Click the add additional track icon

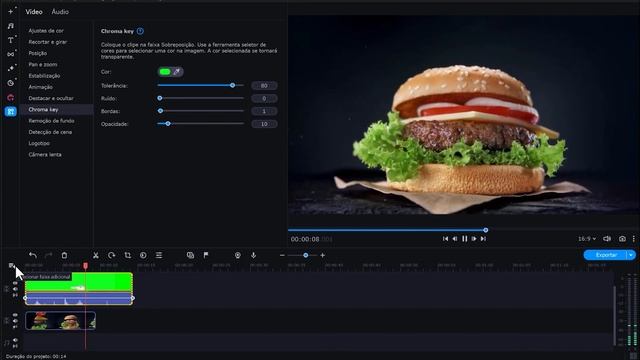pyautogui.click(x=11, y=266)
